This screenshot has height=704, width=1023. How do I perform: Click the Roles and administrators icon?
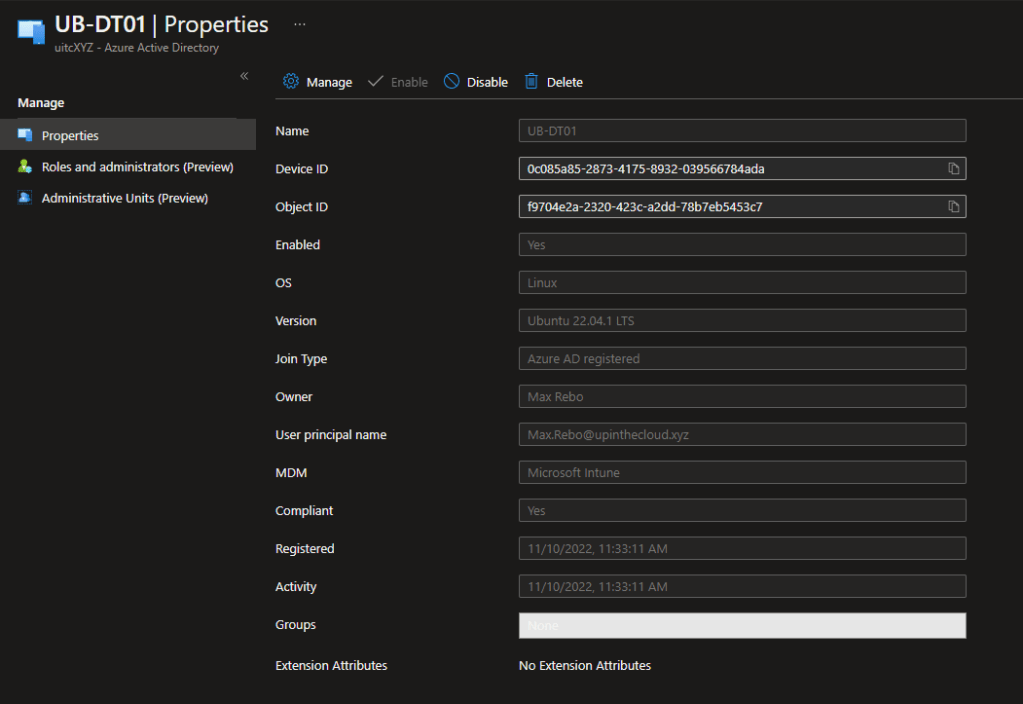[x=25, y=167]
